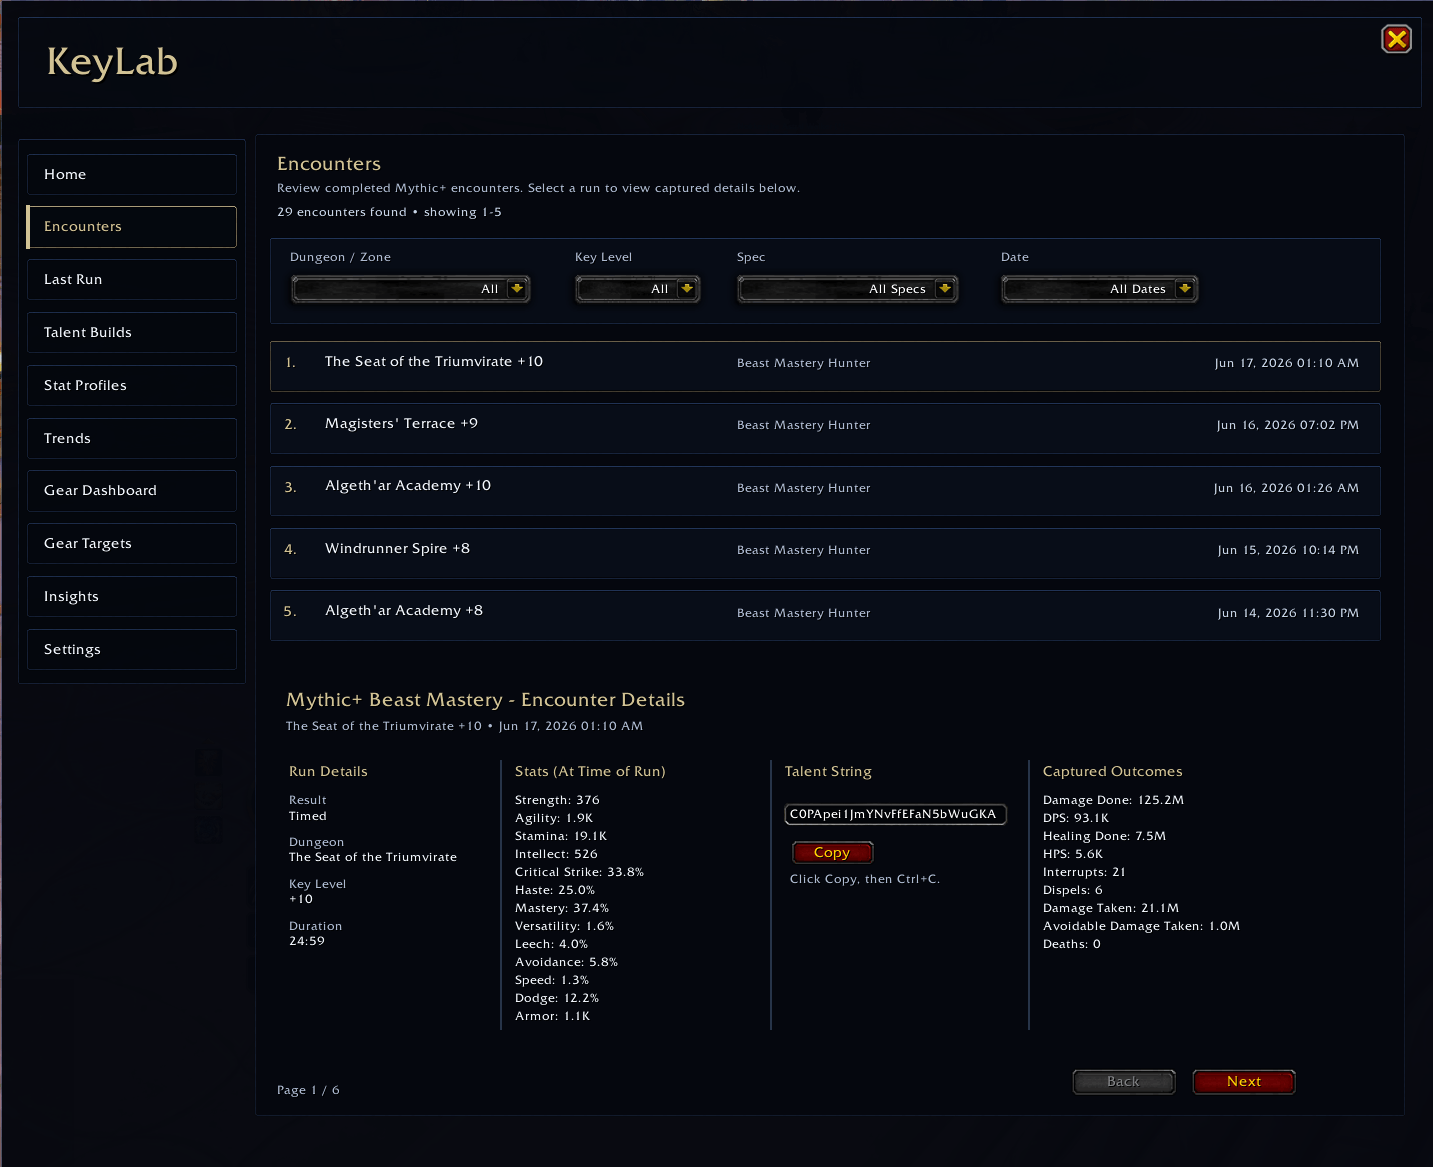Open Gear Targets
The height and width of the screenshot is (1167, 1433).
pyautogui.click(x=132, y=543)
